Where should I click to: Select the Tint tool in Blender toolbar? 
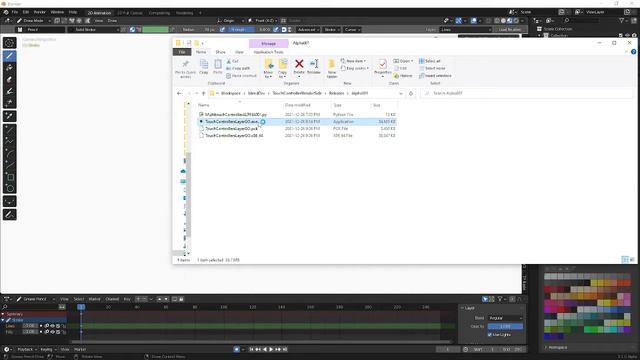(x=9, y=91)
